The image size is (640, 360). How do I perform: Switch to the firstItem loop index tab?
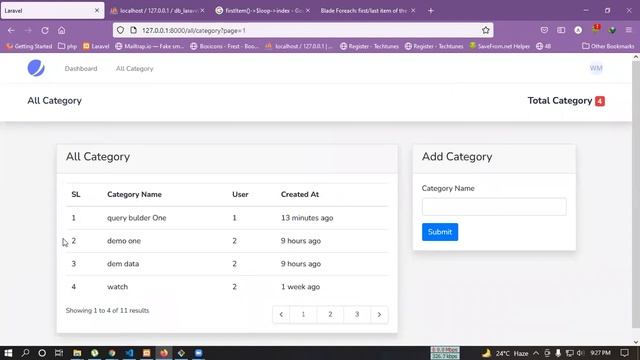(x=263, y=11)
